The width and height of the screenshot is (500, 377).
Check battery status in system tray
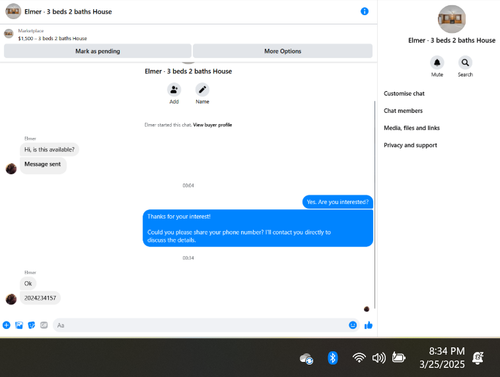pos(398,358)
